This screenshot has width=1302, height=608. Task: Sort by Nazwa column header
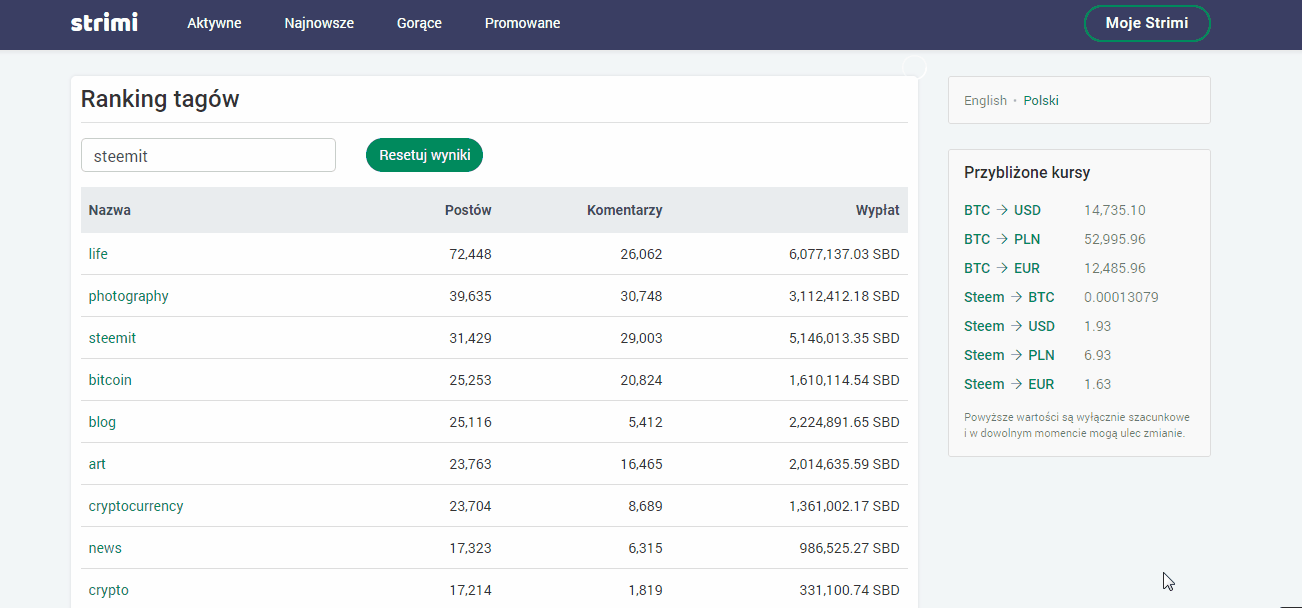109,210
